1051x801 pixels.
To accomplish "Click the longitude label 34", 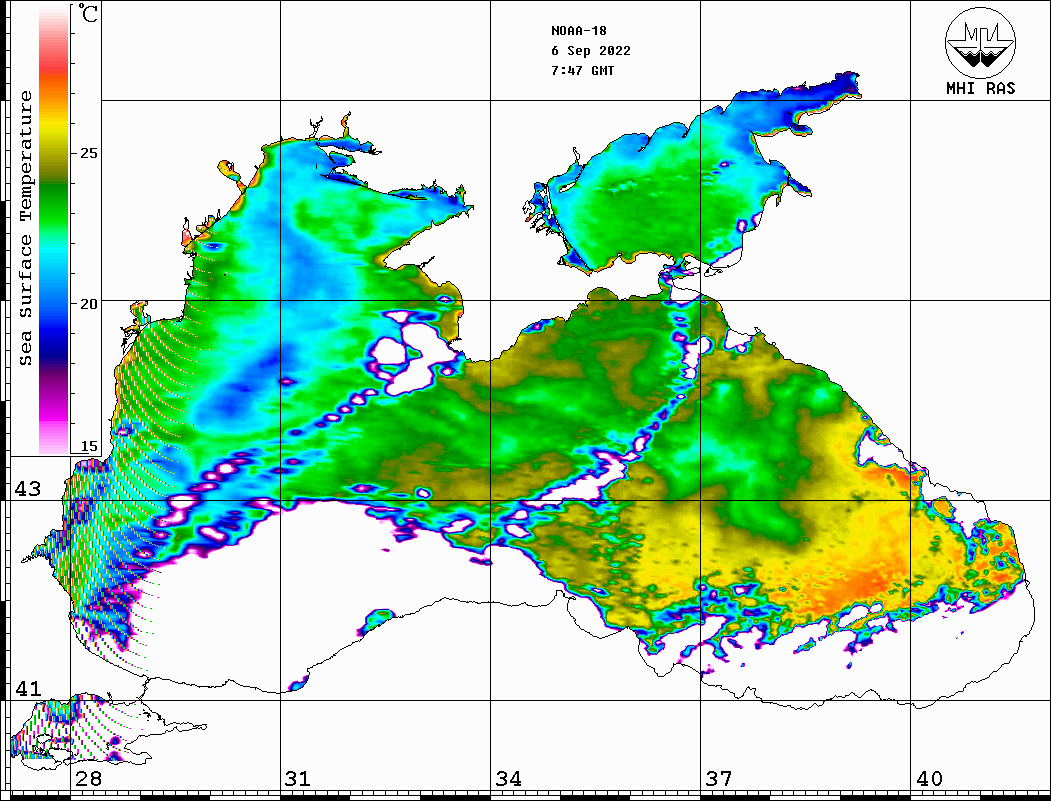I will click(x=508, y=778).
